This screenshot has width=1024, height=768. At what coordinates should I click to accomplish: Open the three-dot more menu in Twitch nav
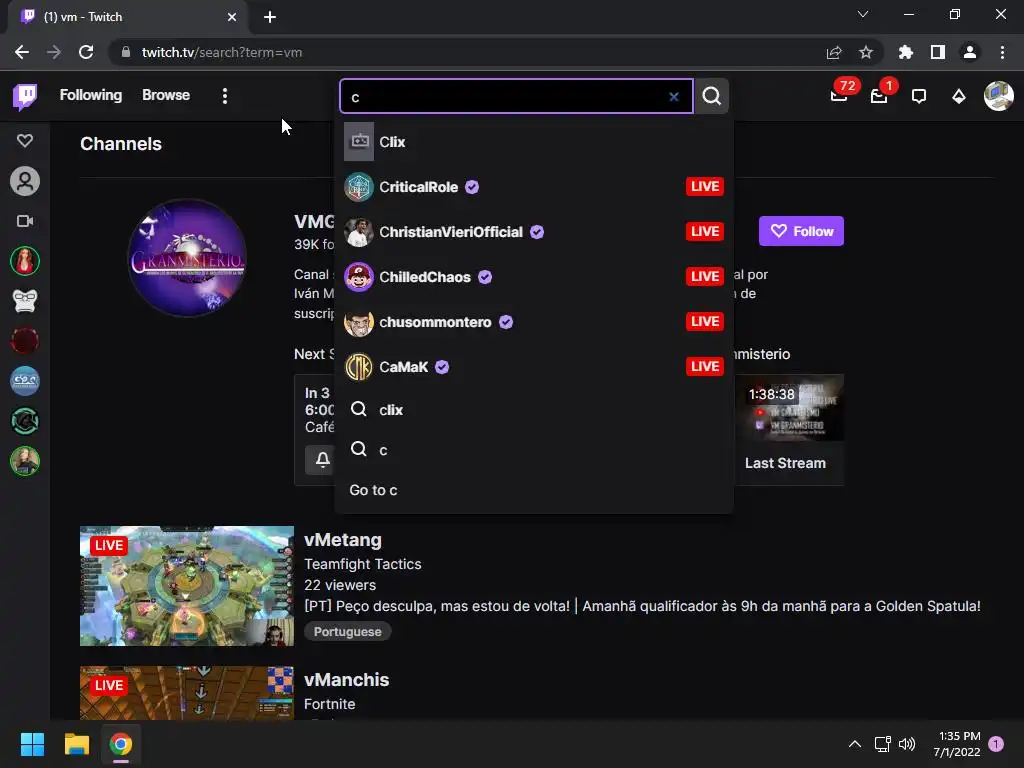pos(225,96)
